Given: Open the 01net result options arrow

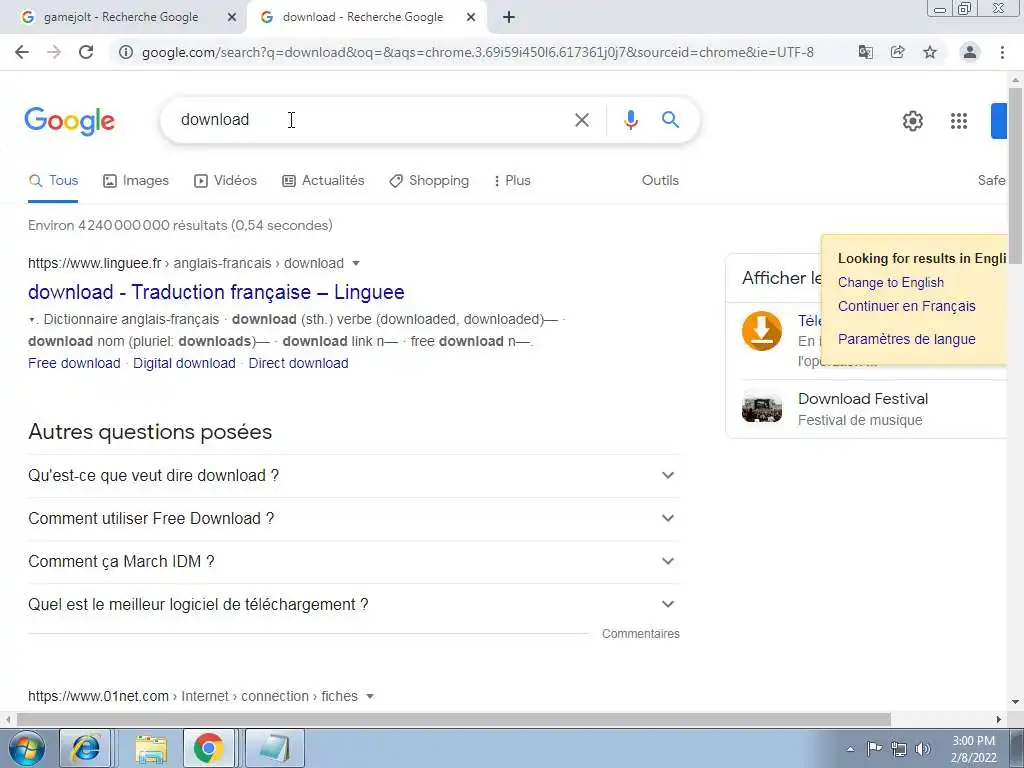Looking at the screenshot, I should [x=370, y=696].
